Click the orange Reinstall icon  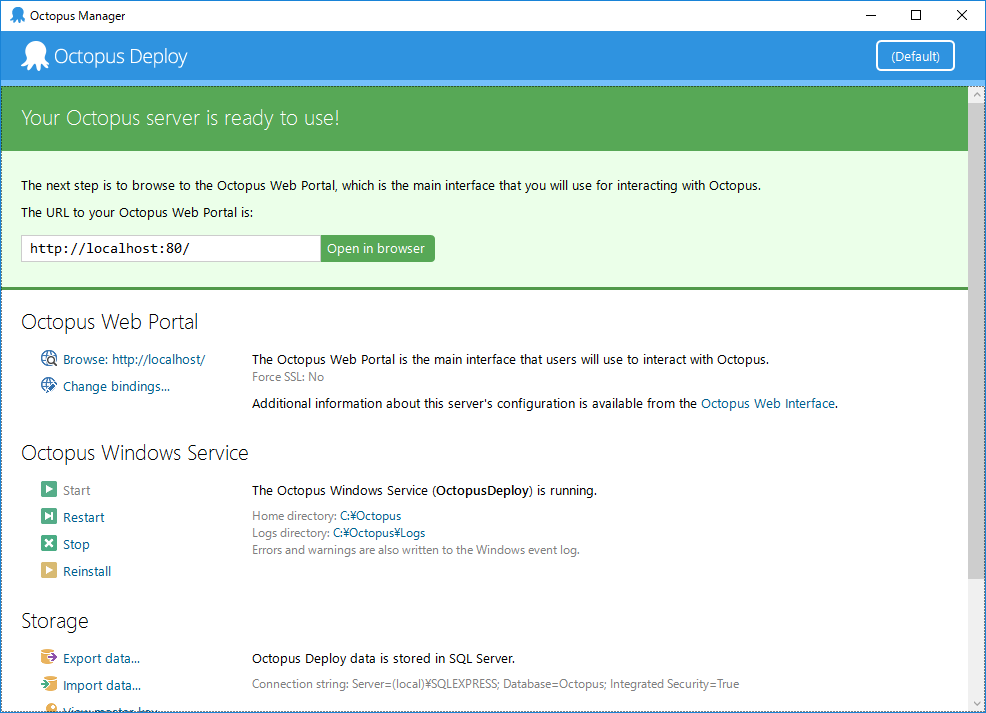coord(49,570)
